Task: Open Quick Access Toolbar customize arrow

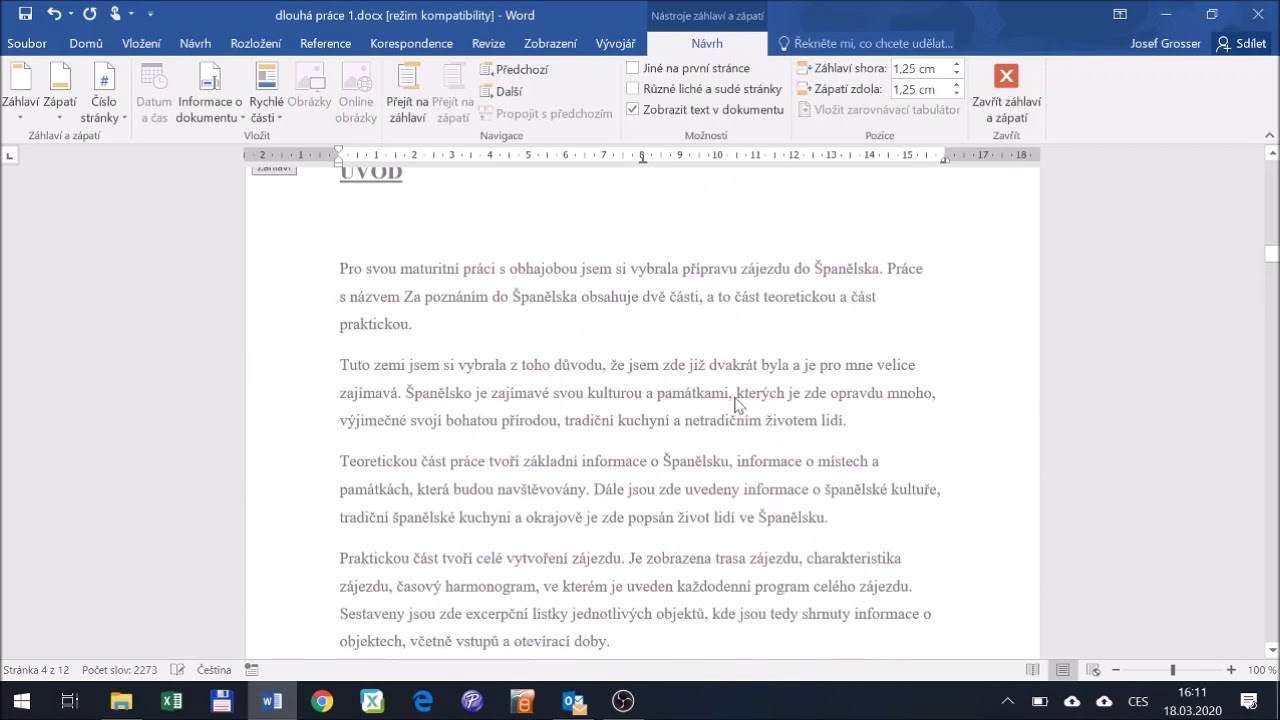Action: click(150, 14)
